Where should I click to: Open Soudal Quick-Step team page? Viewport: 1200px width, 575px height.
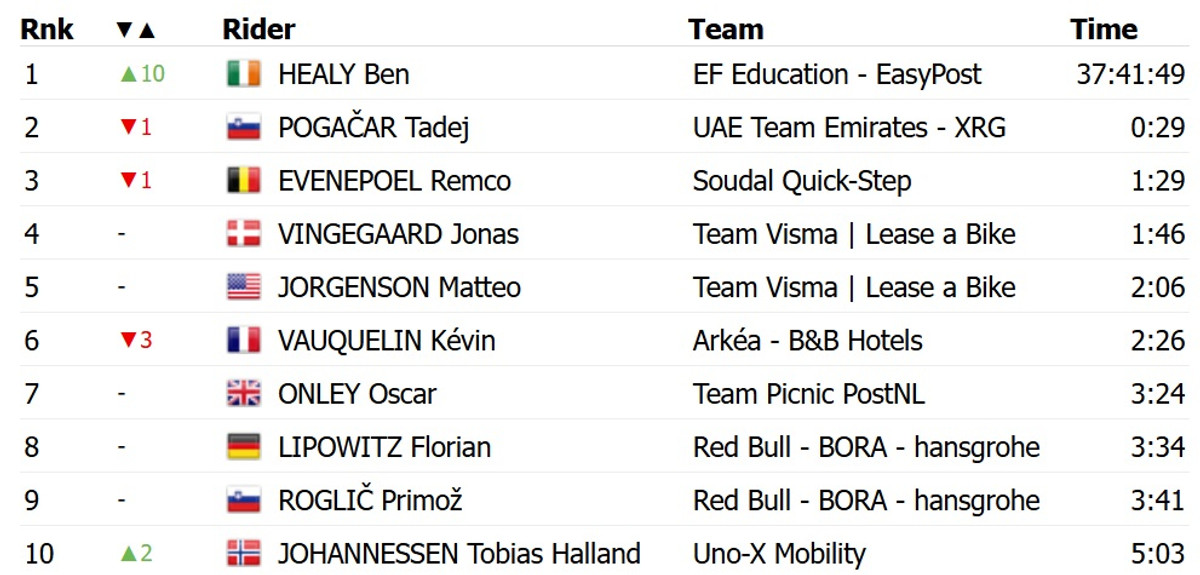click(802, 181)
